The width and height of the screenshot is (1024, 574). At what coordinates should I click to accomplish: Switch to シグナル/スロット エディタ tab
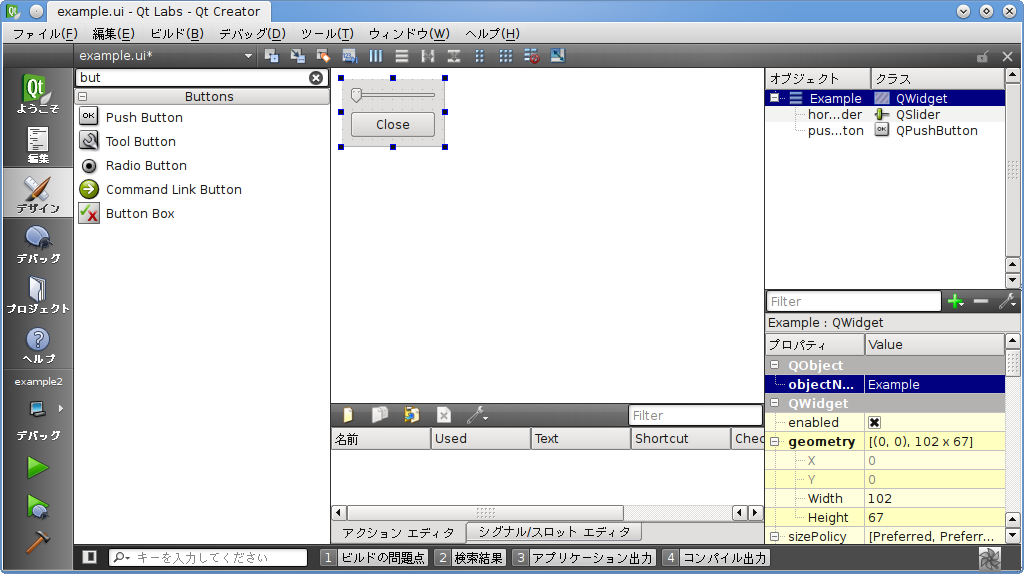[553, 532]
